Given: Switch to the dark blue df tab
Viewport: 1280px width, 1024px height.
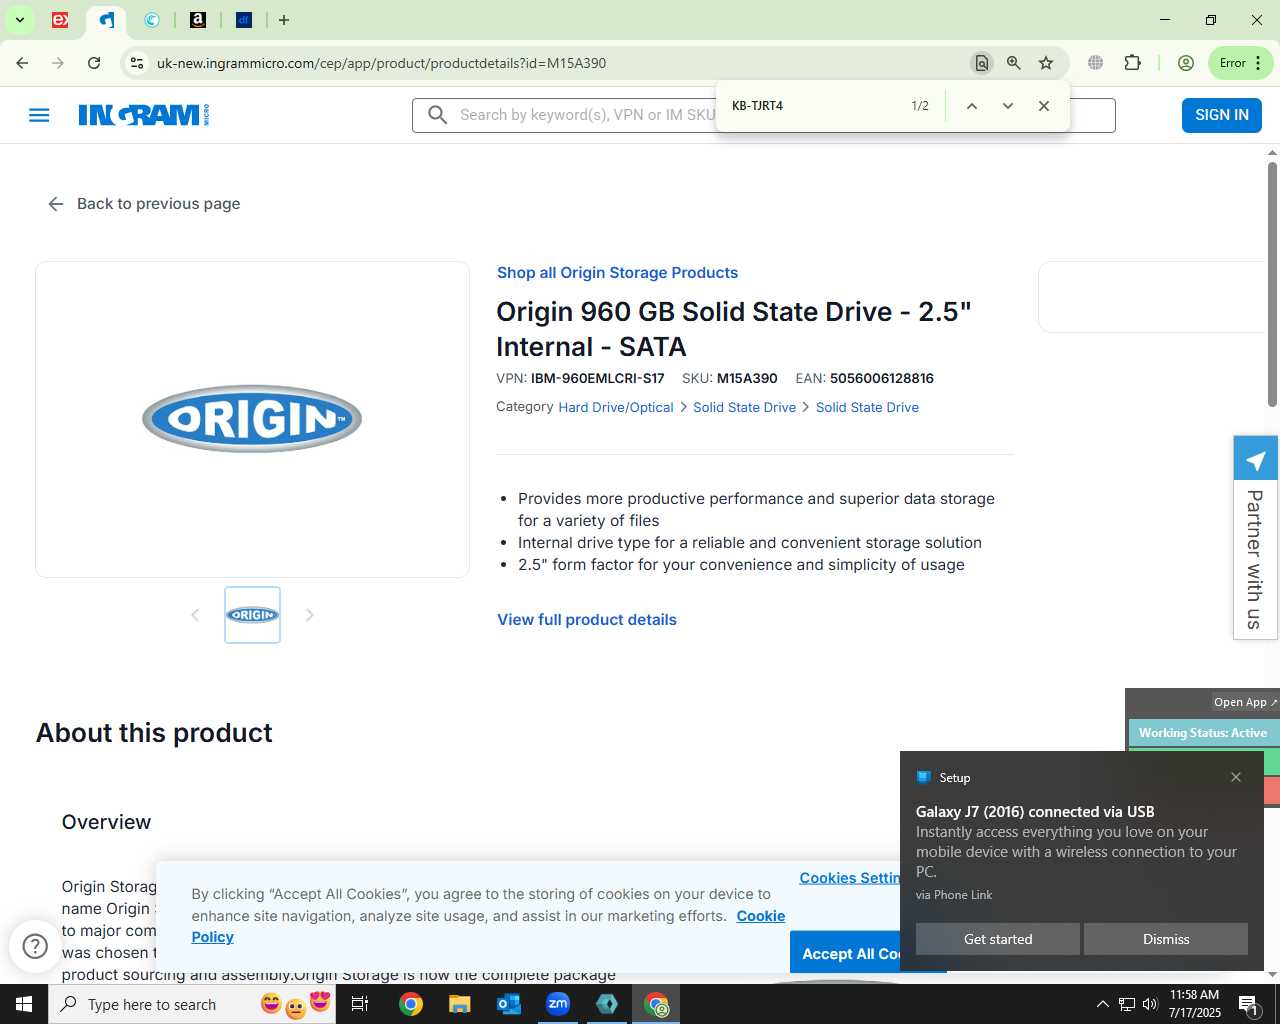Looking at the screenshot, I should (x=244, y=20).
